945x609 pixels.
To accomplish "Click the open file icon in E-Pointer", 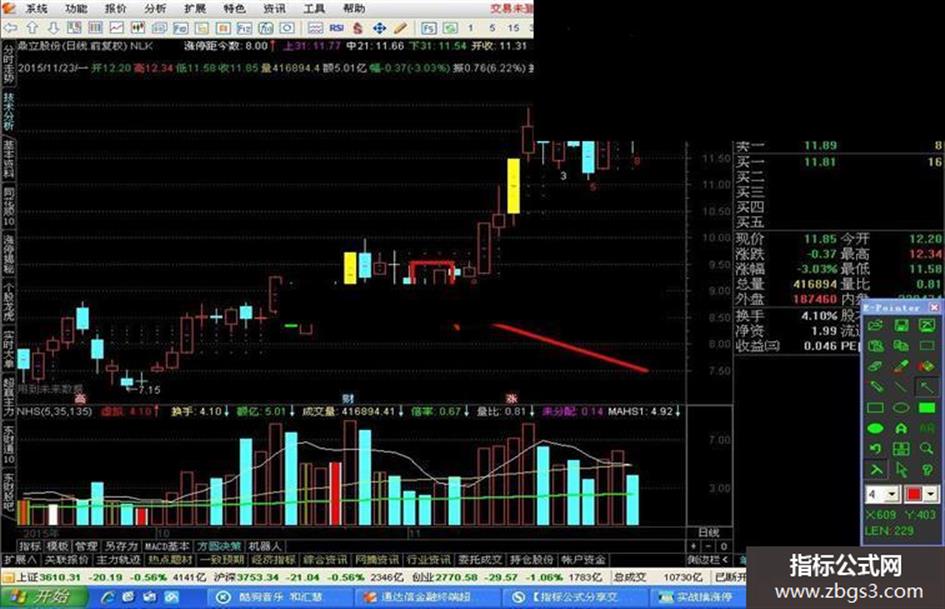I will click(x=875, y=326).
